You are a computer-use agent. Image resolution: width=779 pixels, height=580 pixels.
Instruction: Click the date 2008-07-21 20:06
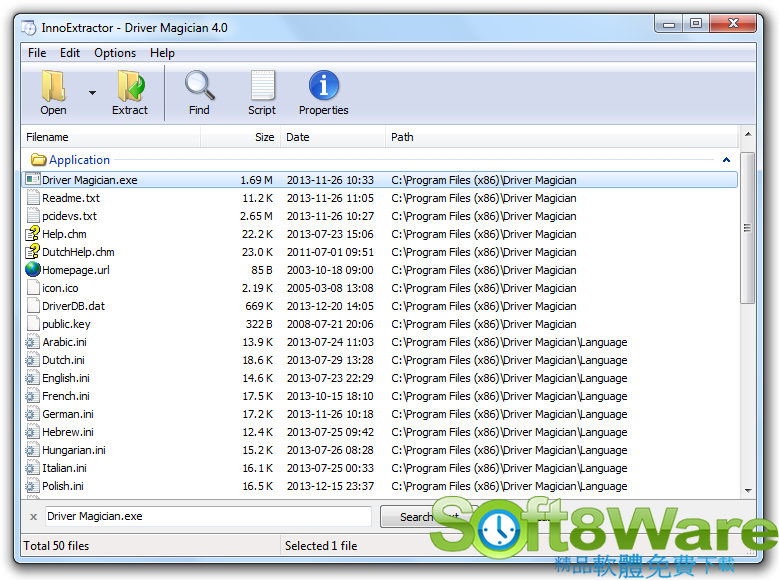point(330,324)
